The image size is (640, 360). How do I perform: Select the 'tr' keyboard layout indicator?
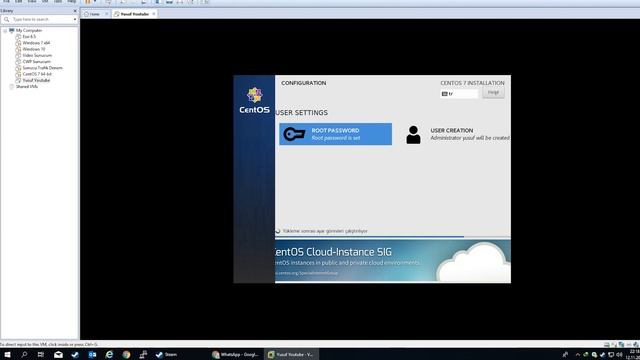[x=459, y=94]
